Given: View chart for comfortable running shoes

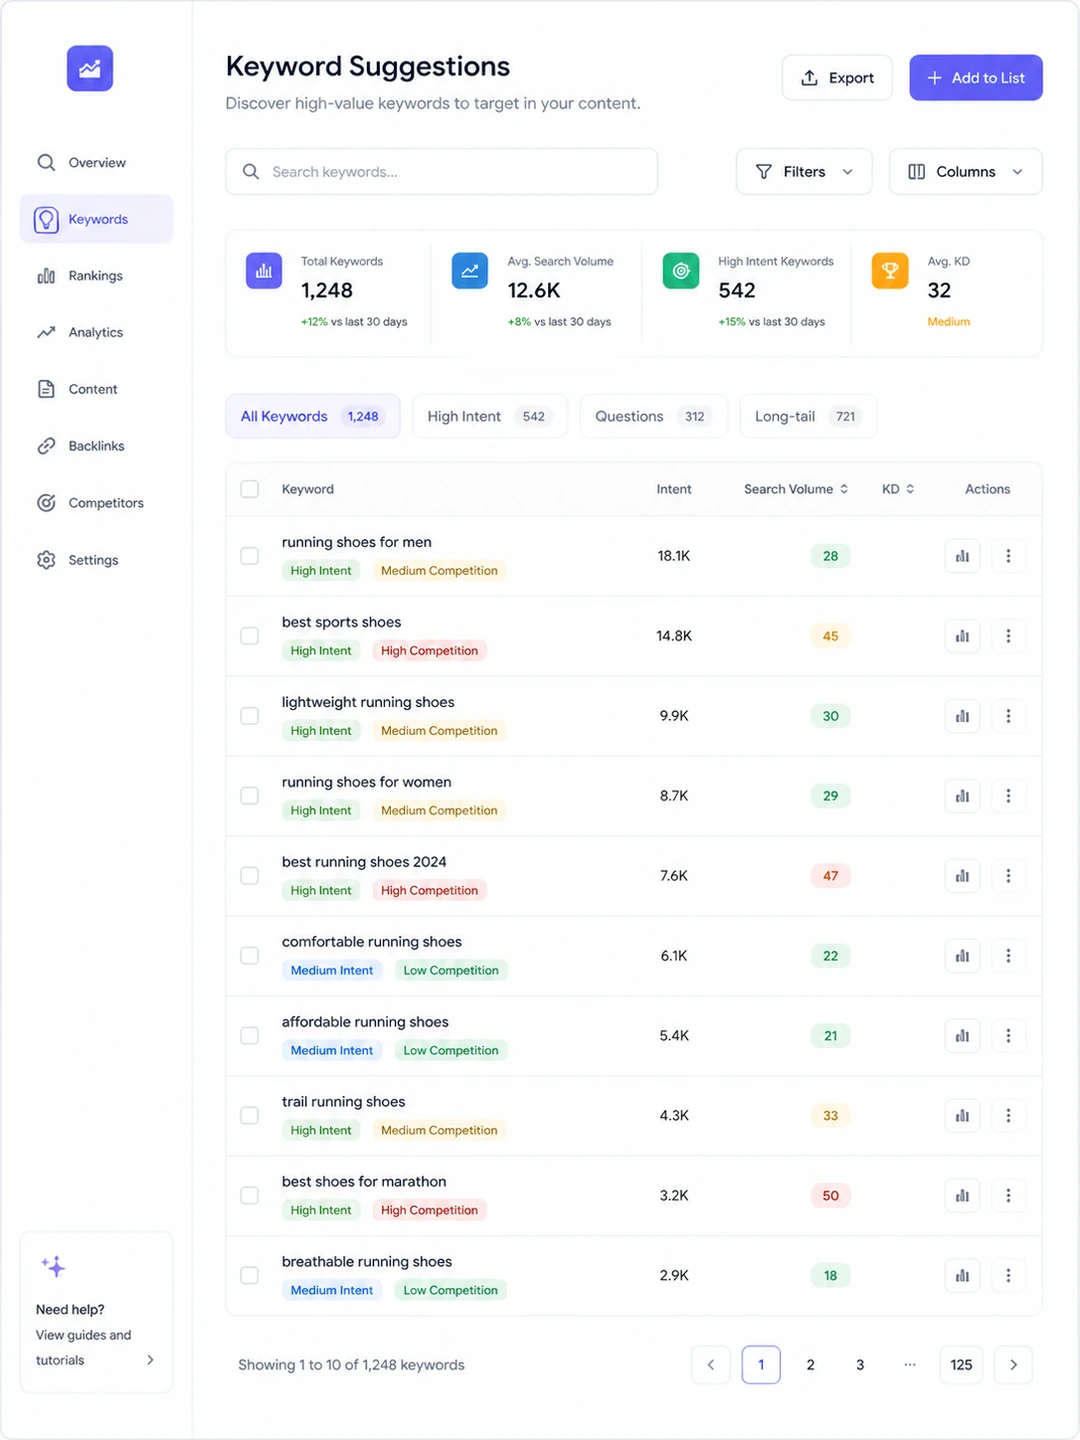Looking at the screenshot, I should tap(962, 956).
